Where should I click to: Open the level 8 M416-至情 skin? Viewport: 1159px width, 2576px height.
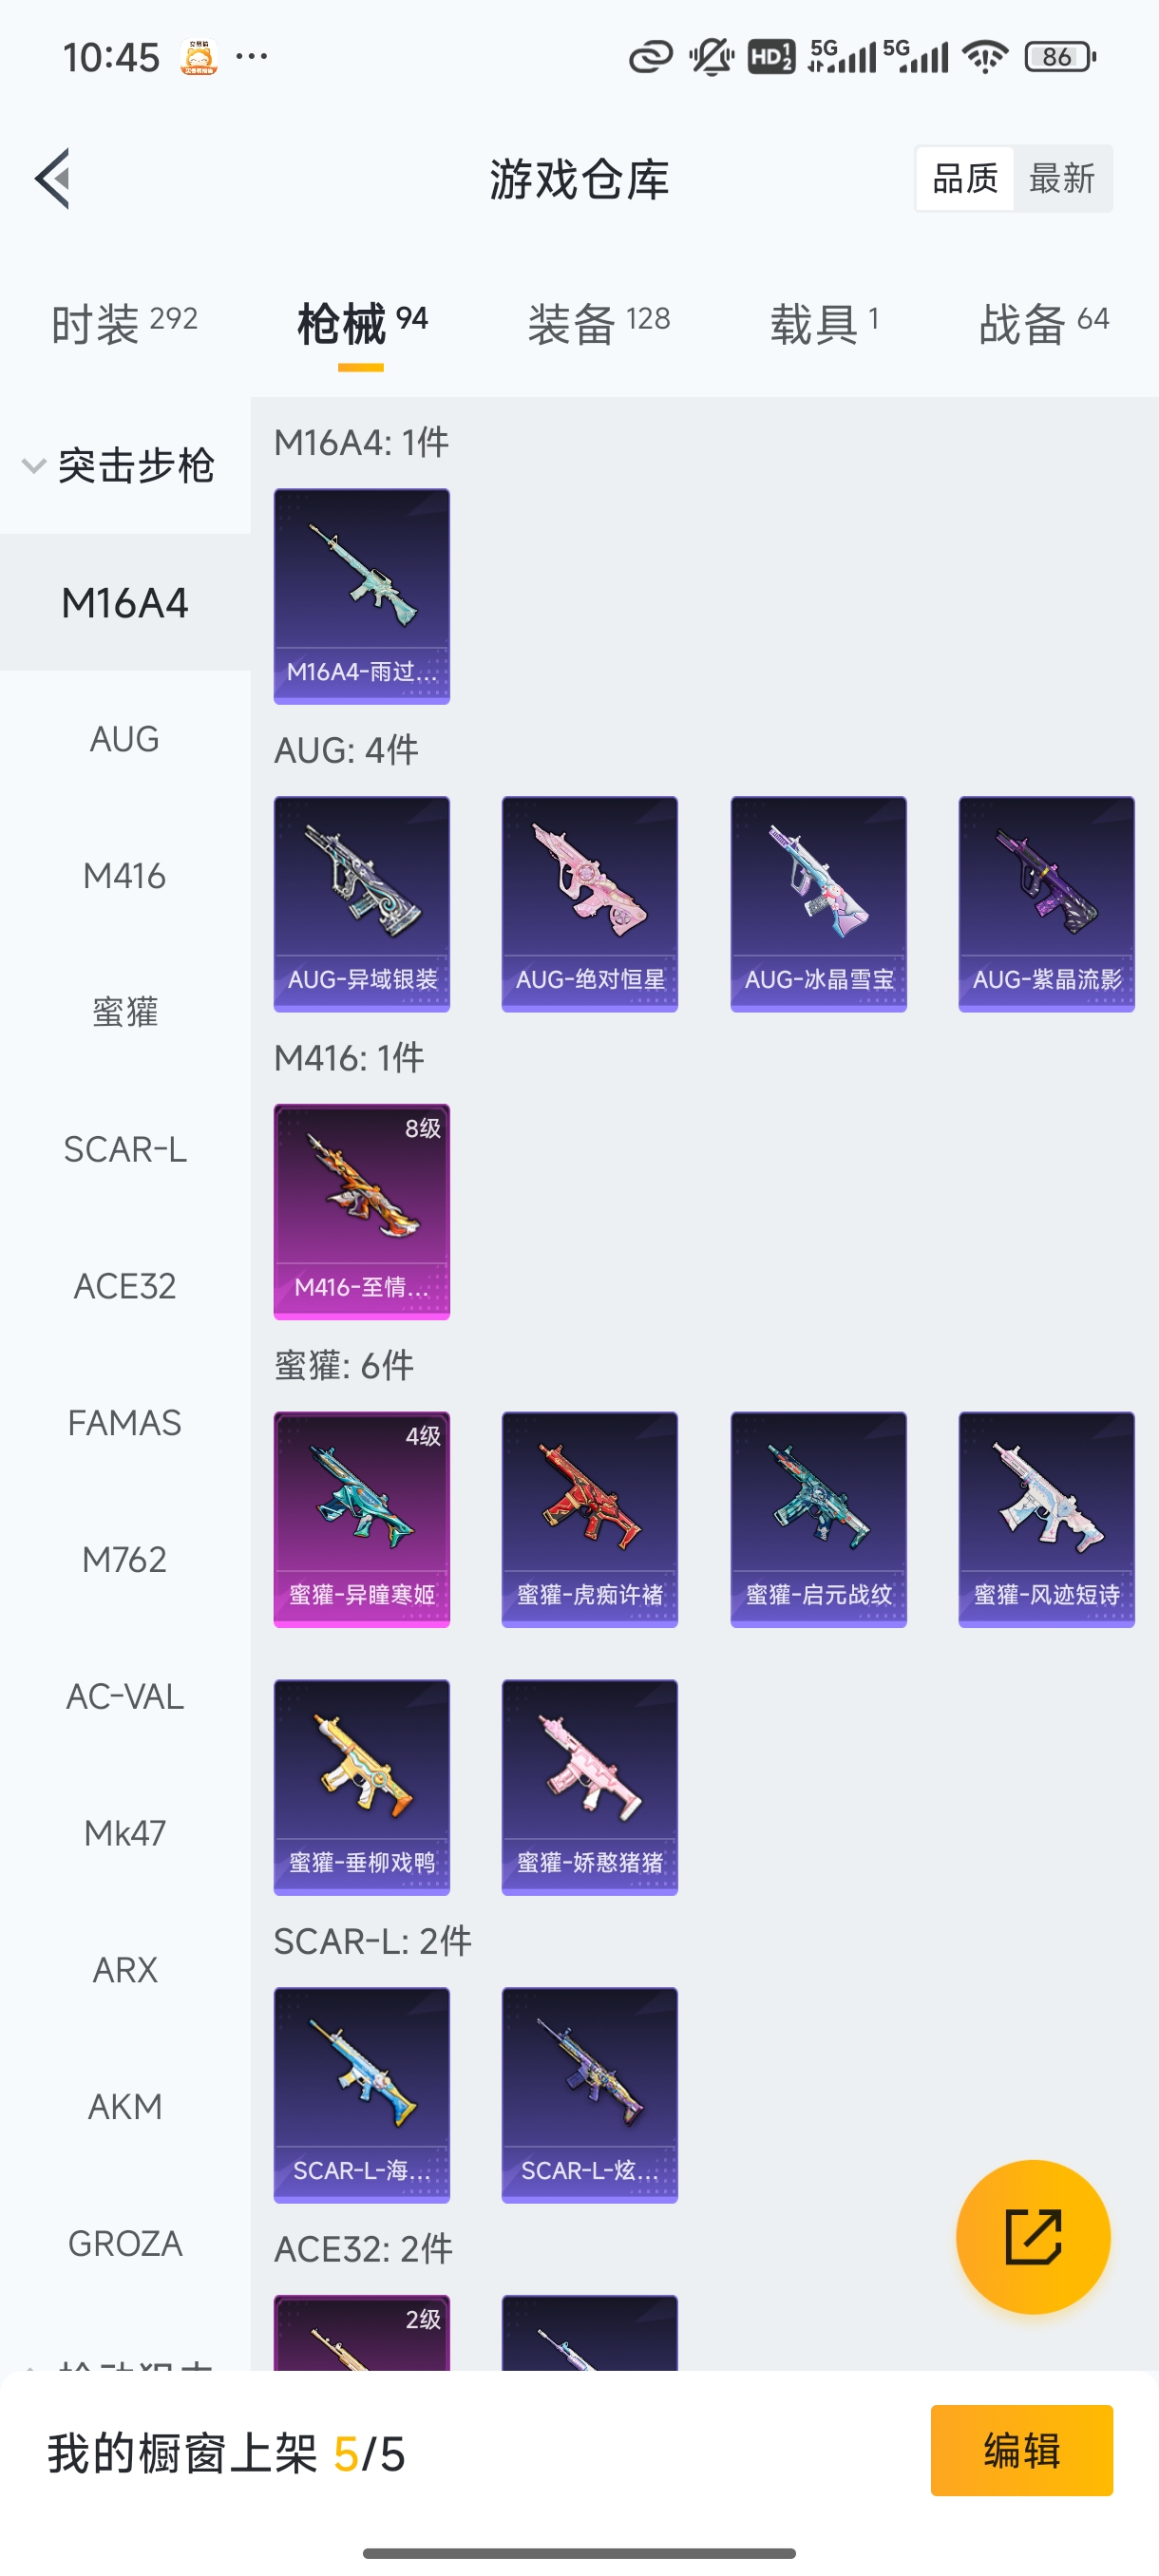tap(362, 1212)
